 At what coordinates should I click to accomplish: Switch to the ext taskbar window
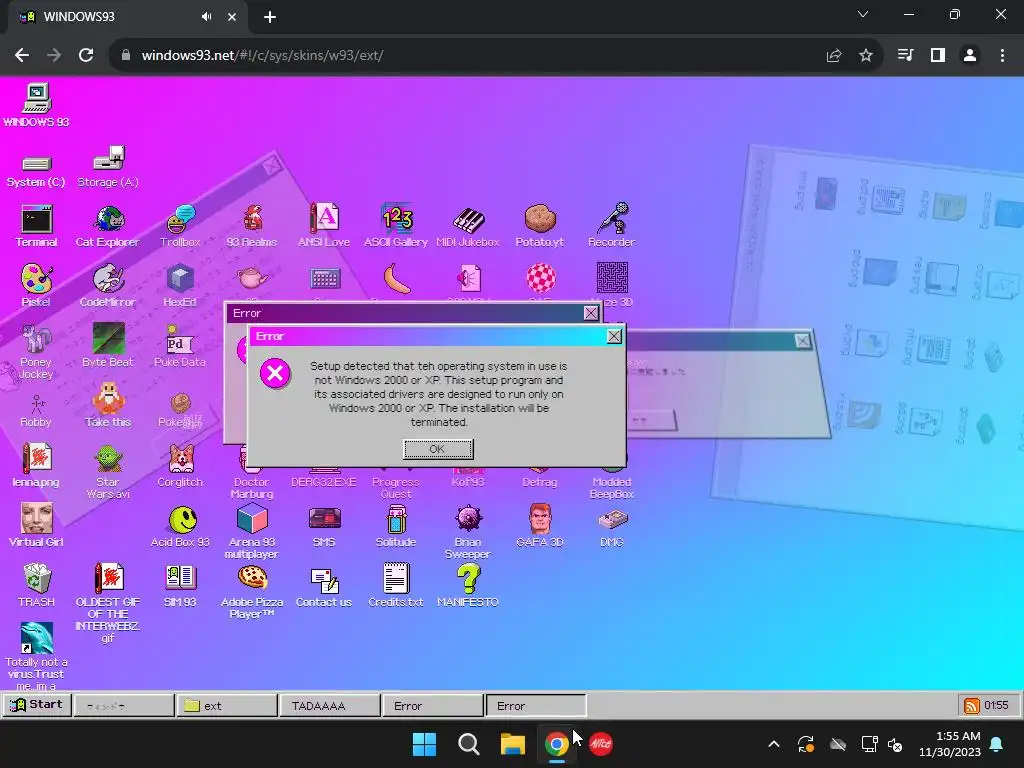(x=227, y=706)
